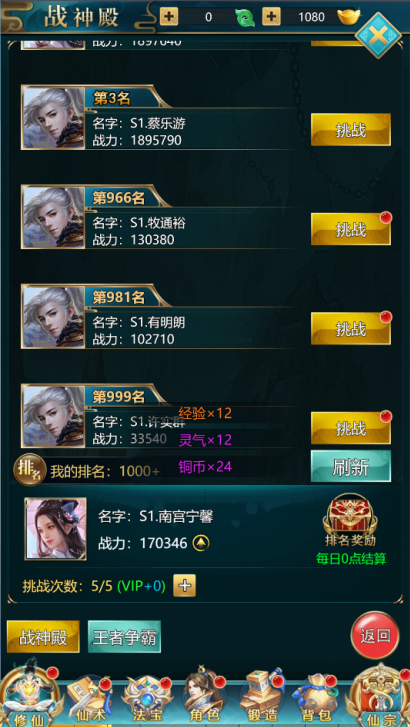Click the red 返回 return button
The width and height of the screenshot is (410, 727).
coord(375,636)
